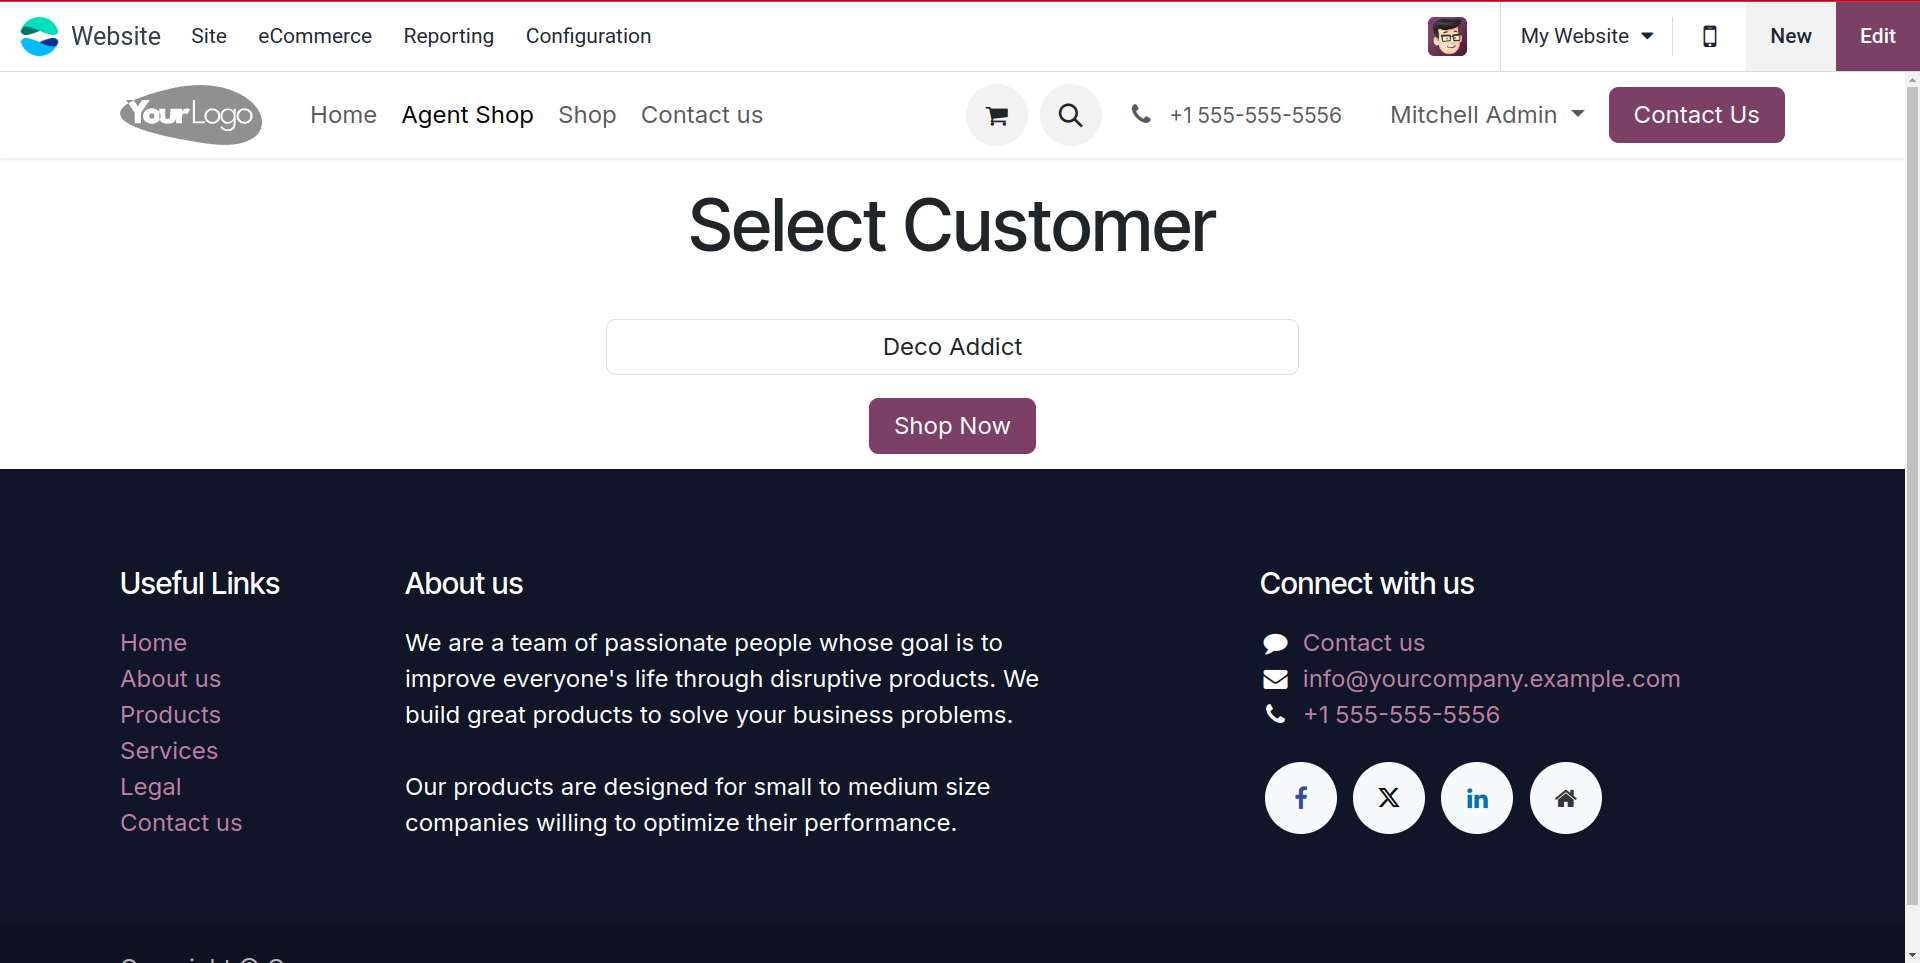
Task: Click the YourLogo header image
Action: click(191, 115)
